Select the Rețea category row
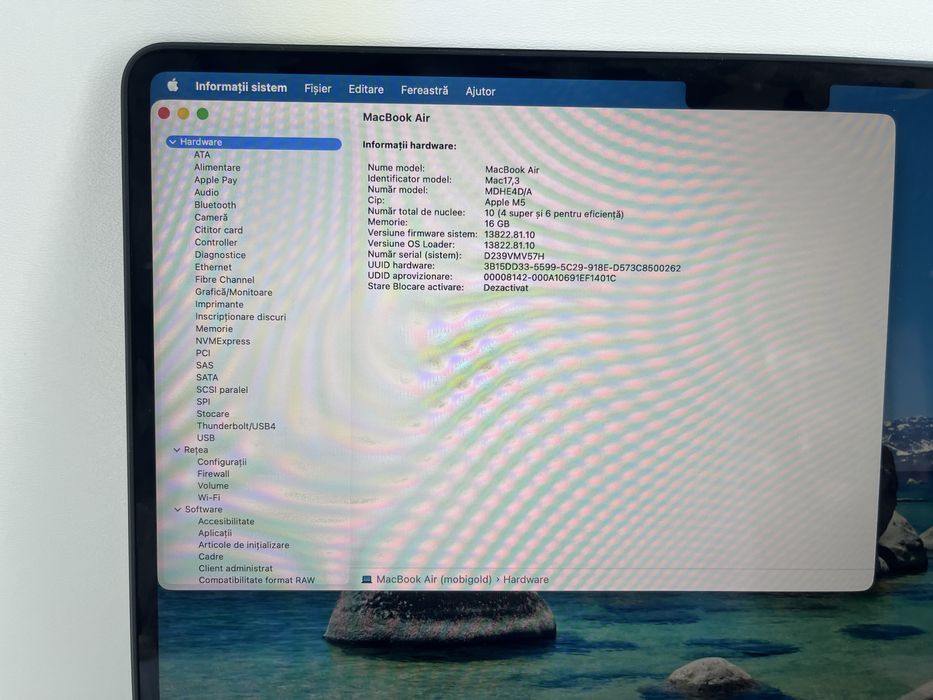Screen dimensions: 933x700 click(196, 450)
